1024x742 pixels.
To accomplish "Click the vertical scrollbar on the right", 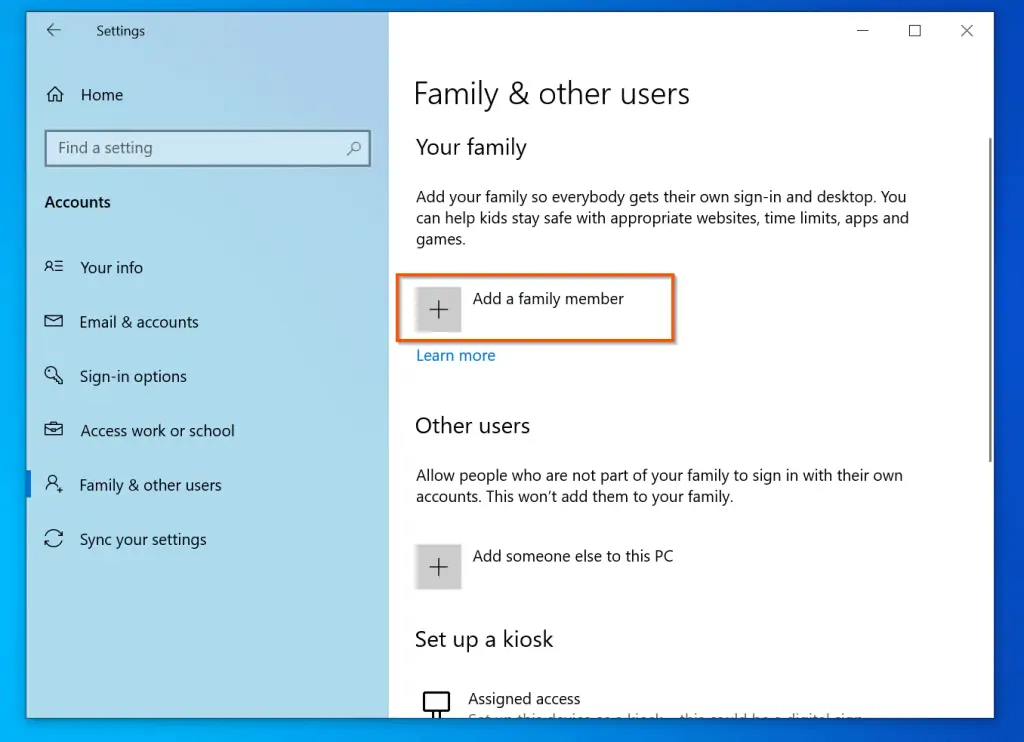I will (989, 300).
